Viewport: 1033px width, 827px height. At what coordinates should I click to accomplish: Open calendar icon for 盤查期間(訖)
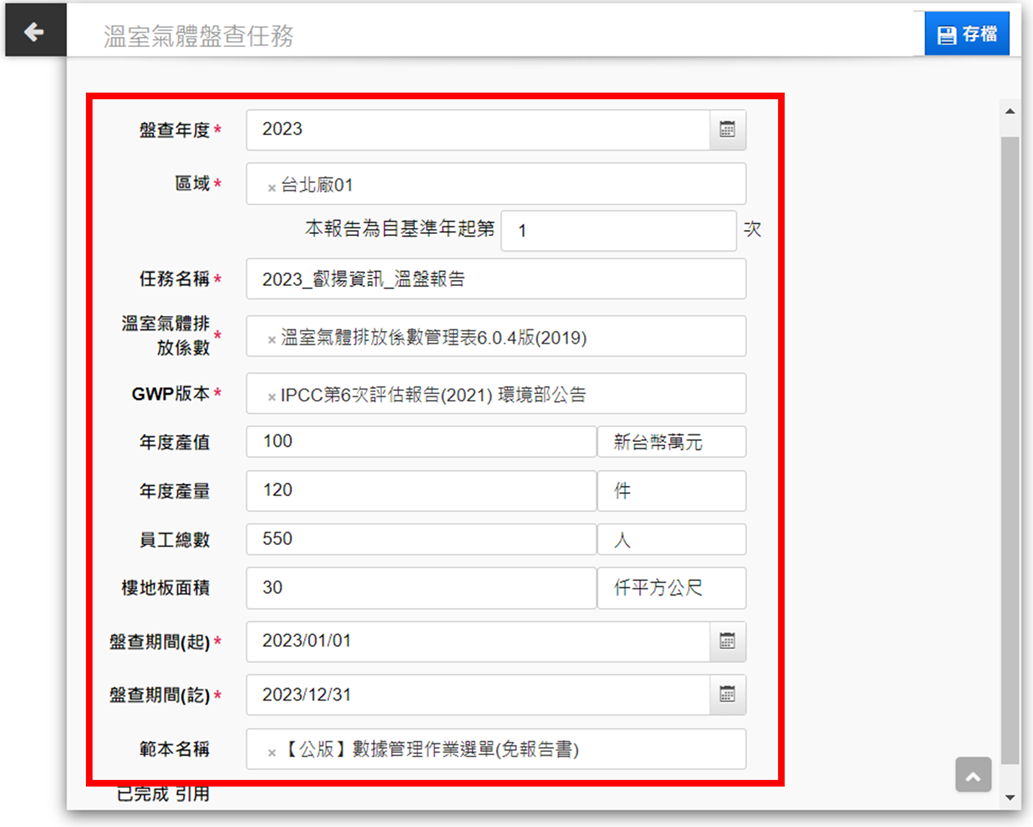coord(727,694)
